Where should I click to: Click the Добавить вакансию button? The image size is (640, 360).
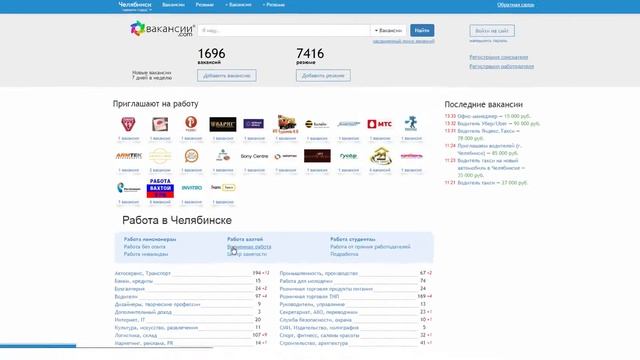pos(227,76)
